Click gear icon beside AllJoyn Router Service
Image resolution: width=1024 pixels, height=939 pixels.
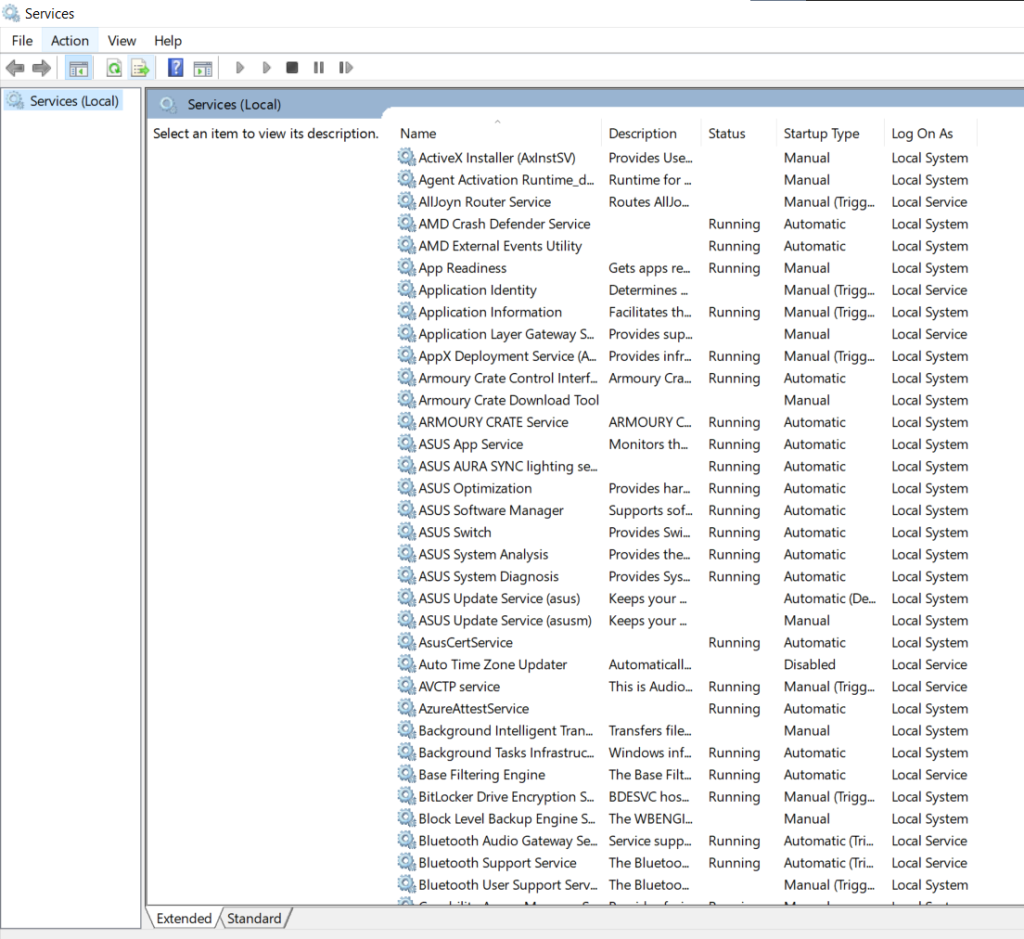pyautogui.click(x=407, y=201)
